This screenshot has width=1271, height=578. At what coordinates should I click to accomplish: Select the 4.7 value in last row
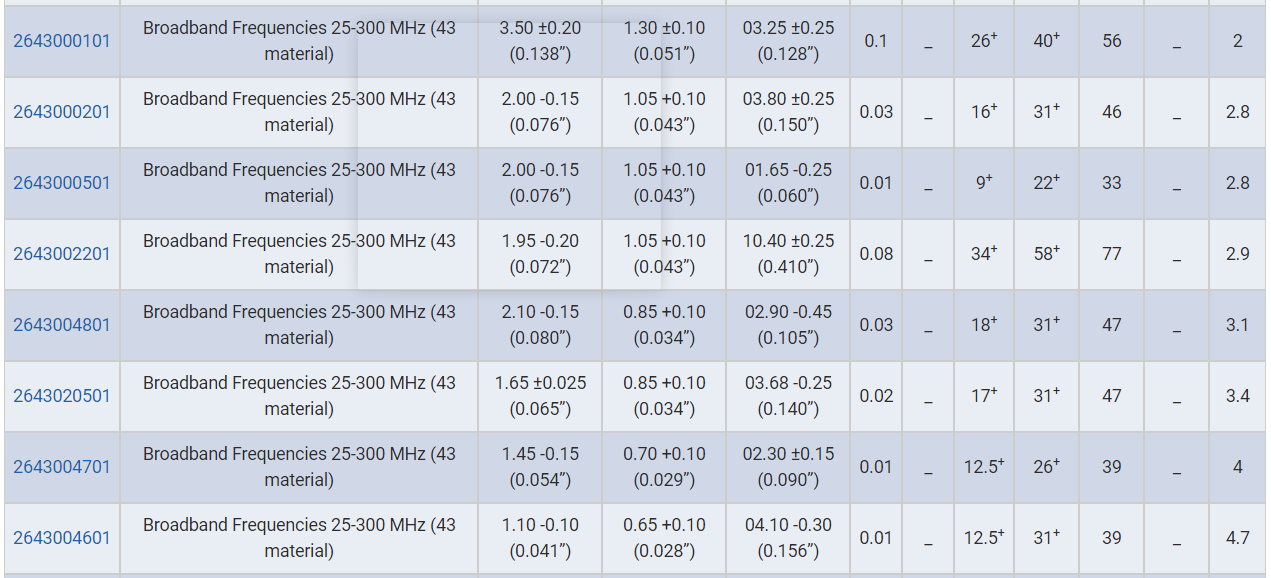[x=1238, y=538]
